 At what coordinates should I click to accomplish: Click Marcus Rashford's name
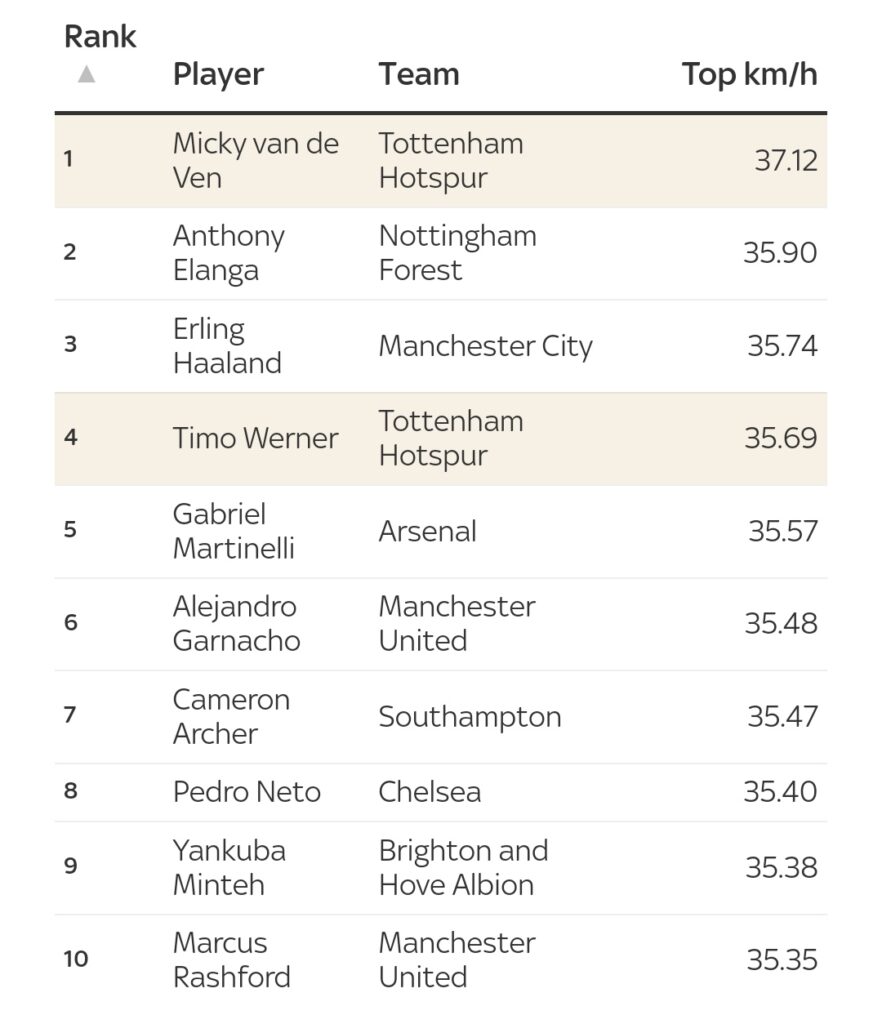pos(231,960)
